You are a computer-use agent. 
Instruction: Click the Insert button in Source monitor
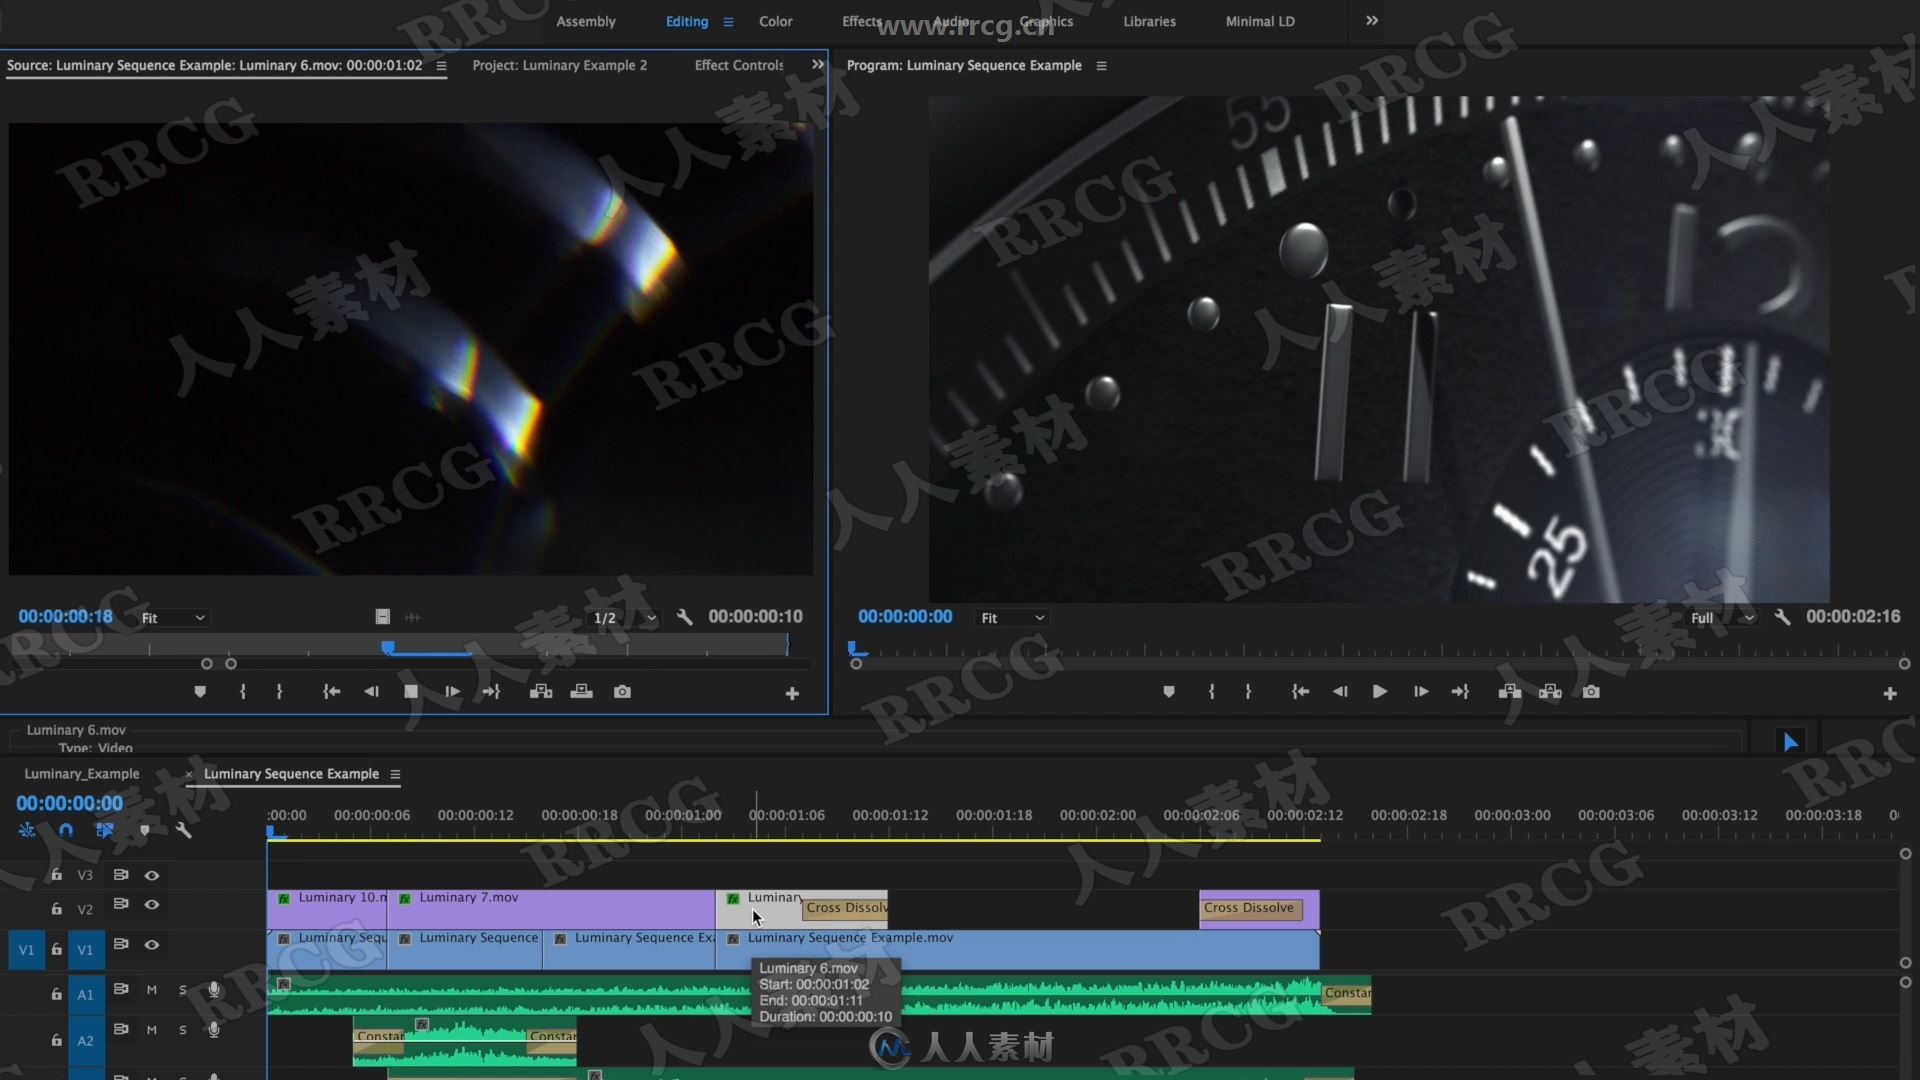(541, 692)
